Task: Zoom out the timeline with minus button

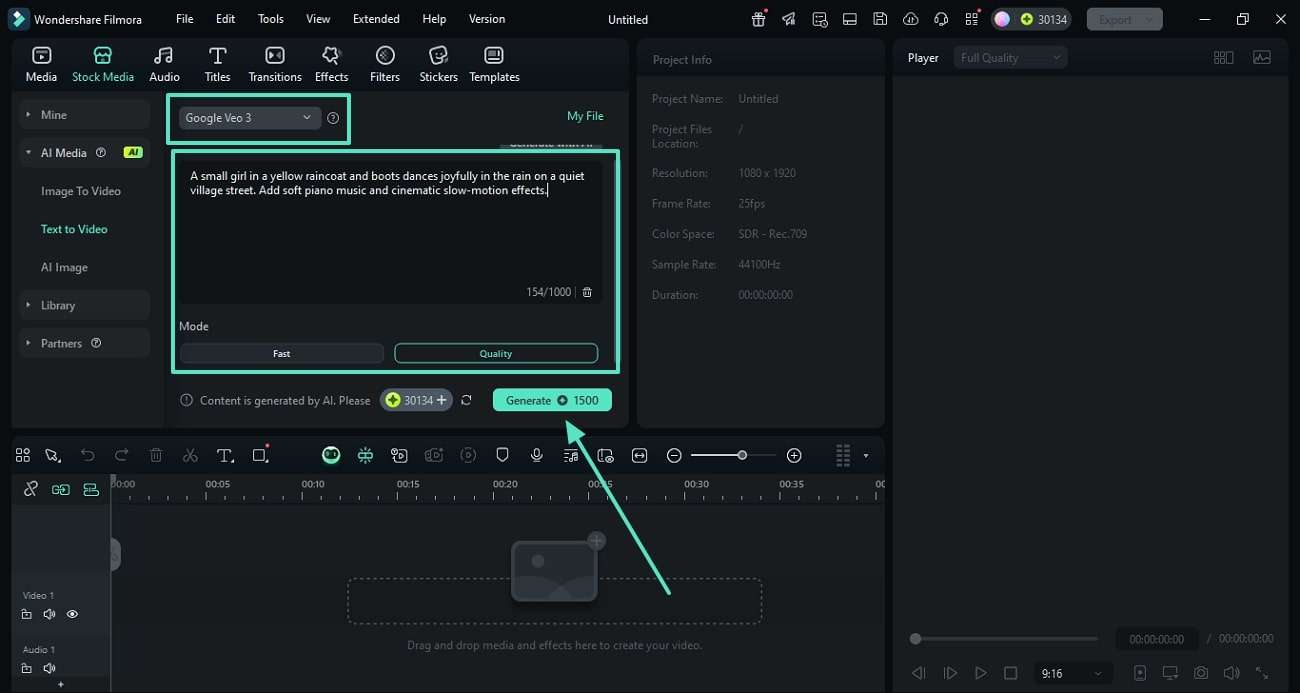Action: (674, 456)
